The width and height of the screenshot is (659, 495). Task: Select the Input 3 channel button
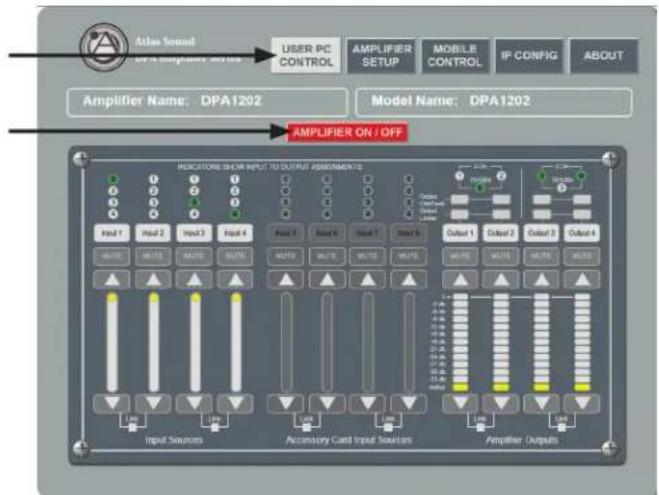(x=194, y=233)
